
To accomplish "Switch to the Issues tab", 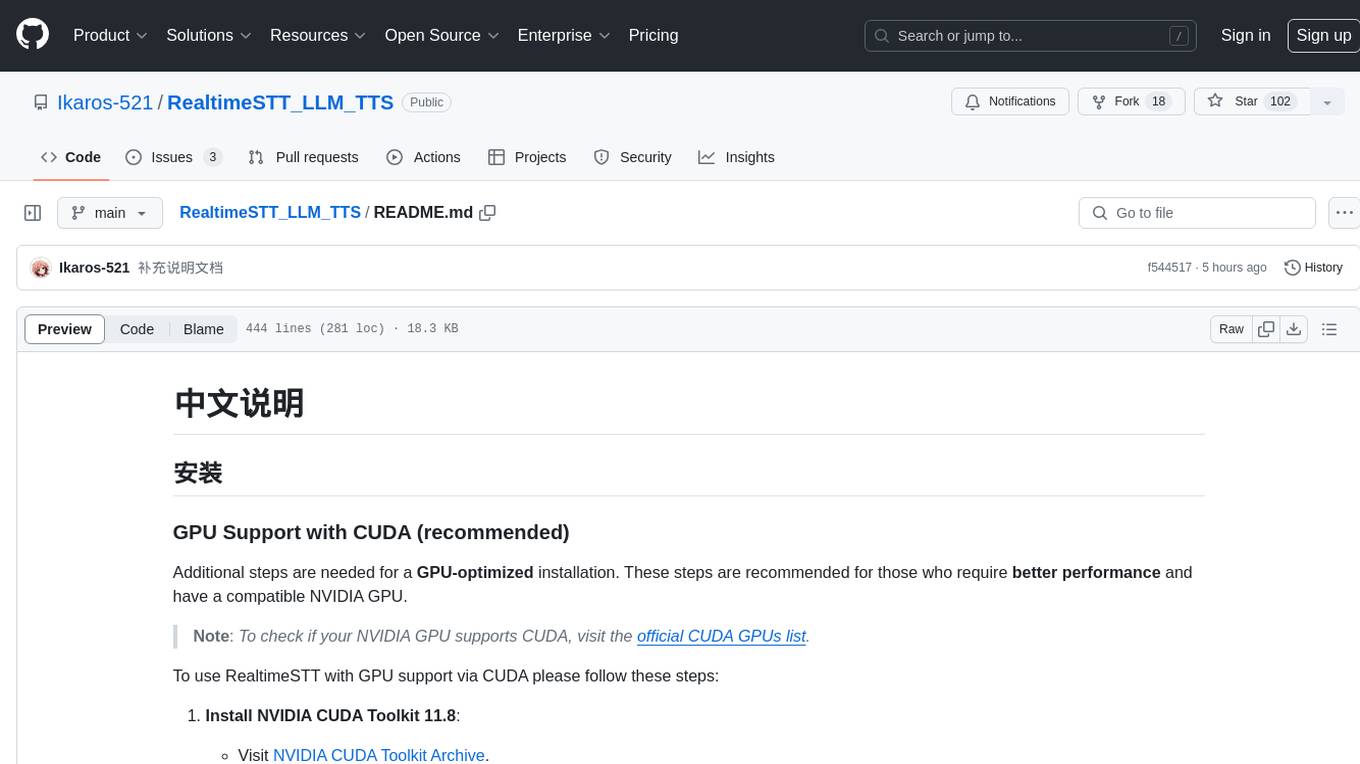I will 173,157.
